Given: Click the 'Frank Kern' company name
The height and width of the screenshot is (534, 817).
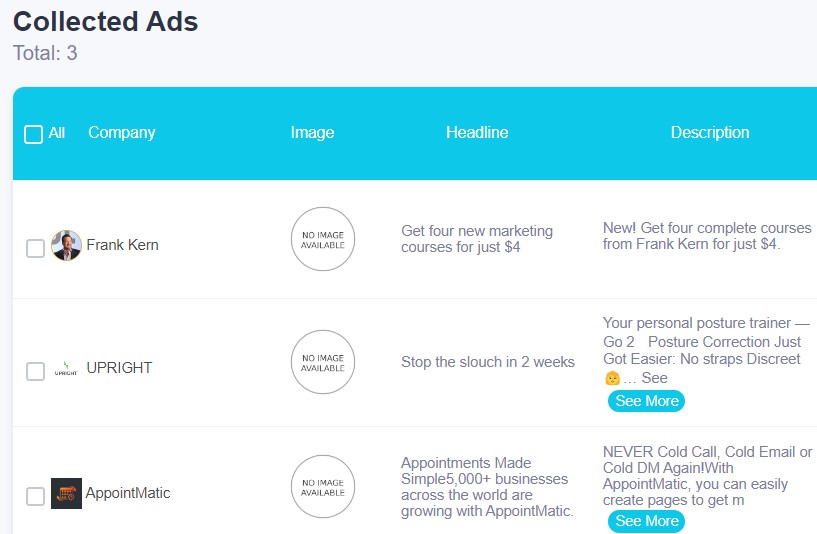Looking at the screenshot, I should pyautogui.click(x=122, y=245).
